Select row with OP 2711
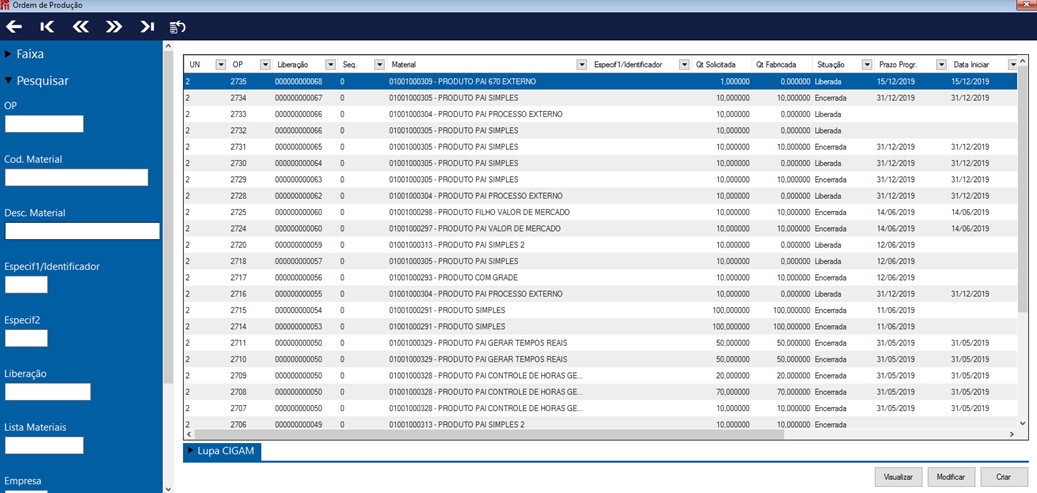 click(601, 343)
